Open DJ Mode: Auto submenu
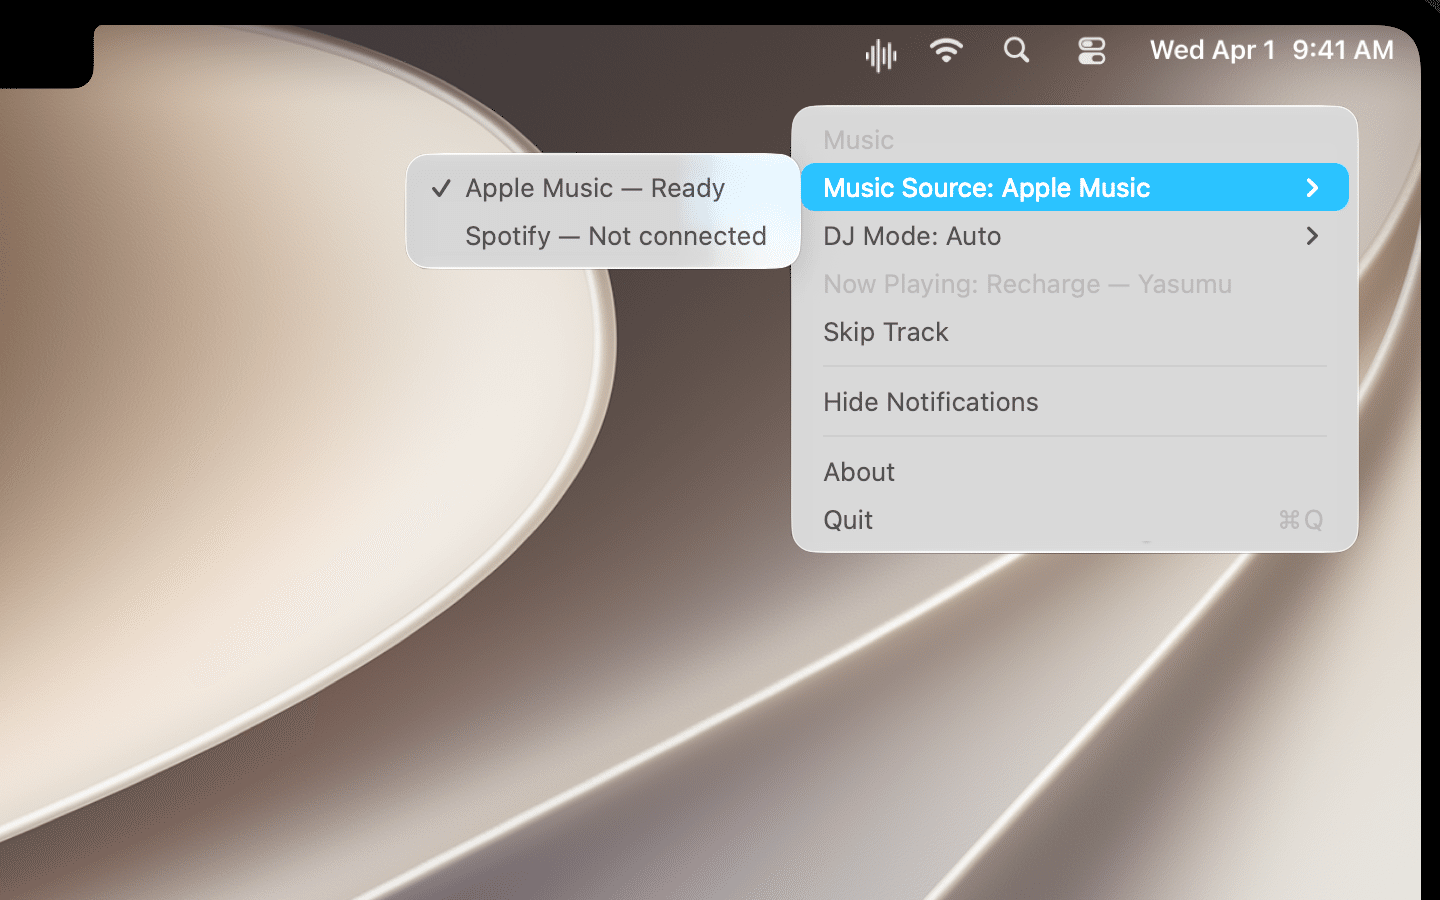 (x=1075, y=236)
